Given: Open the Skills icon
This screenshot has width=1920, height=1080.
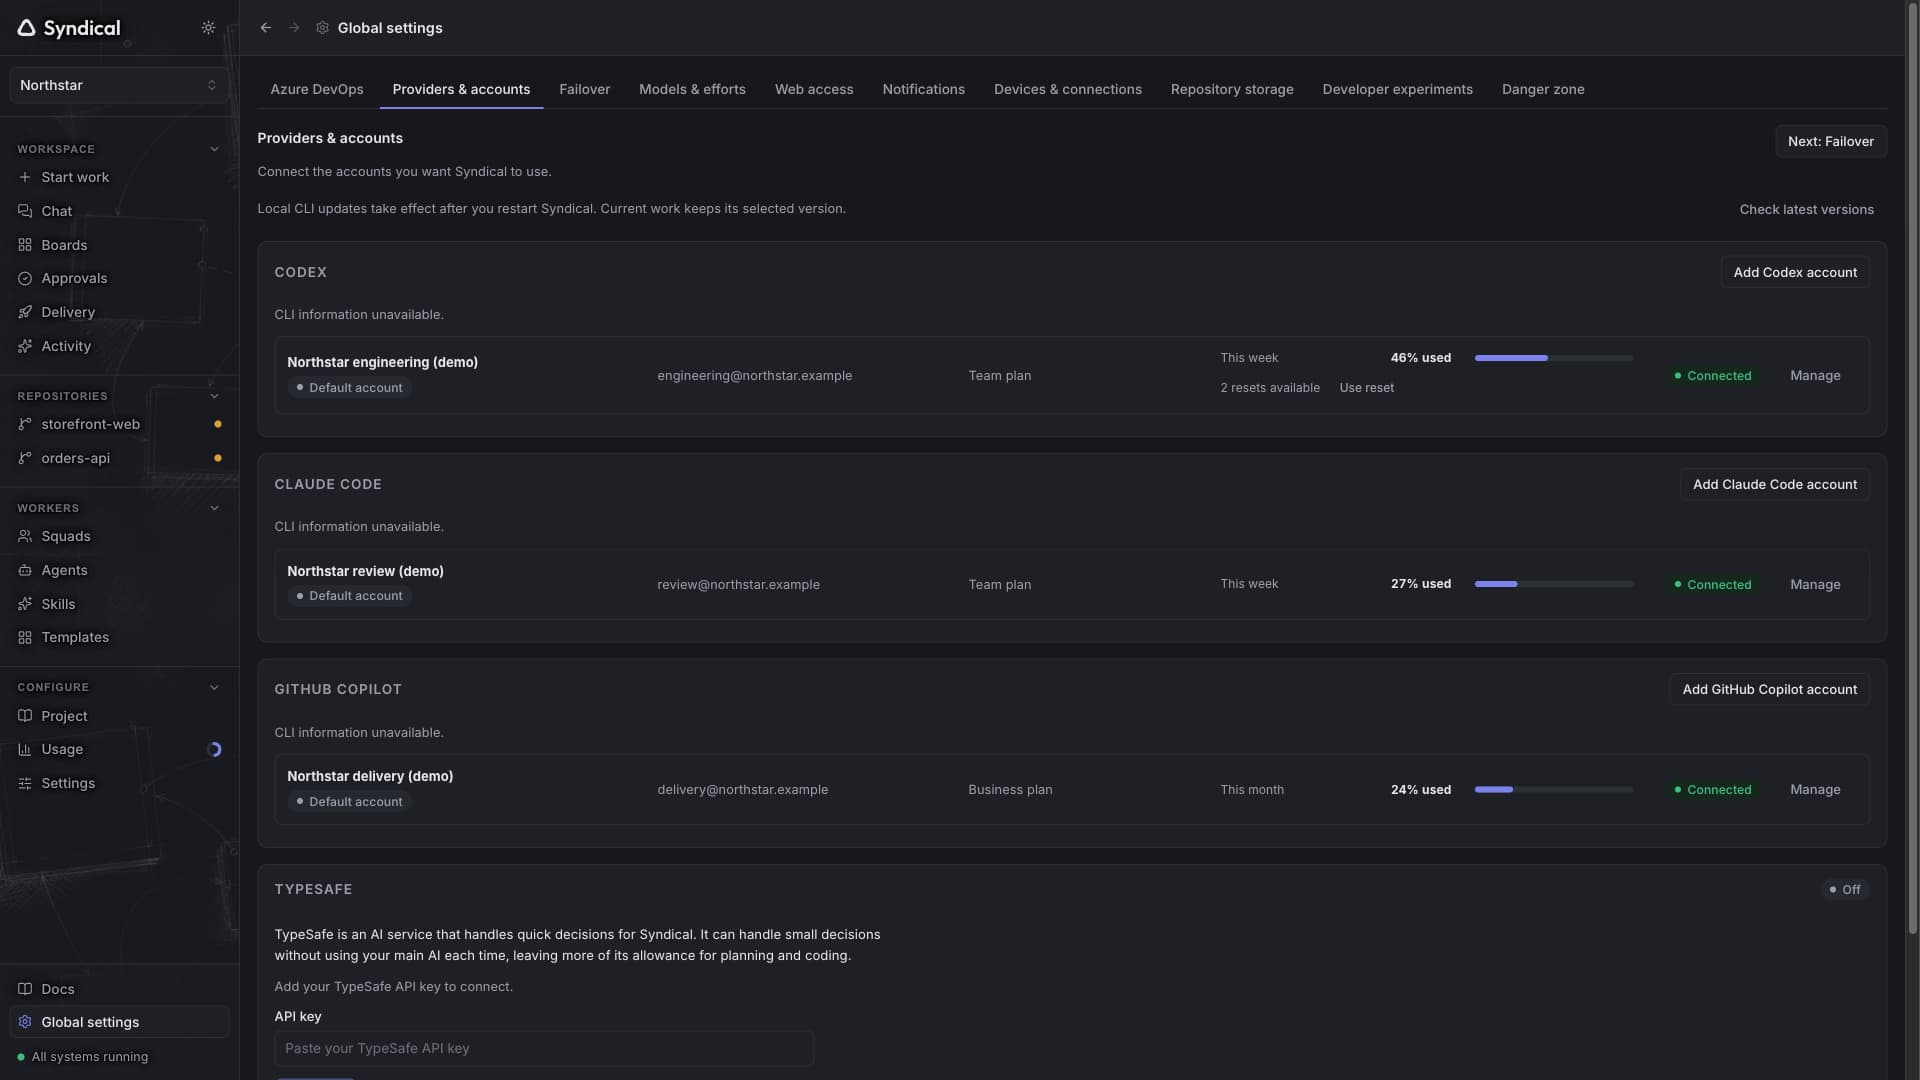Looking at the screenshot, I should click(25, 604).
